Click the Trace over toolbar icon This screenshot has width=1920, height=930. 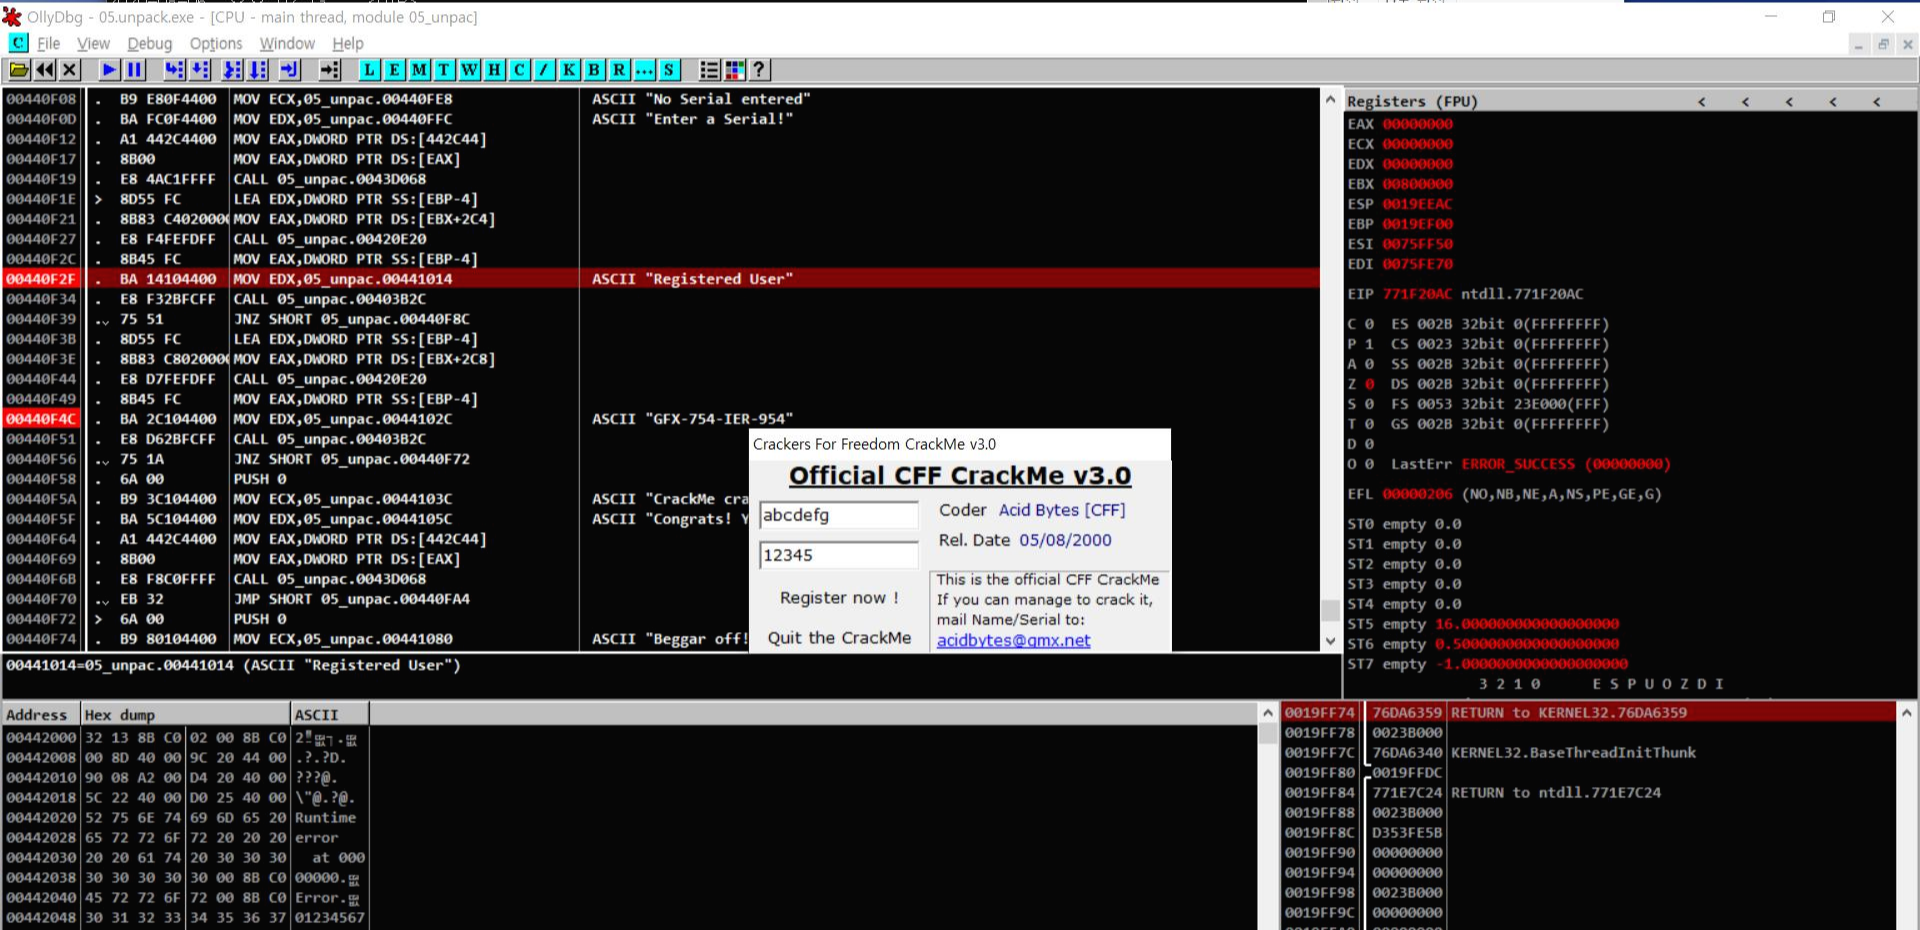[258, 70]
